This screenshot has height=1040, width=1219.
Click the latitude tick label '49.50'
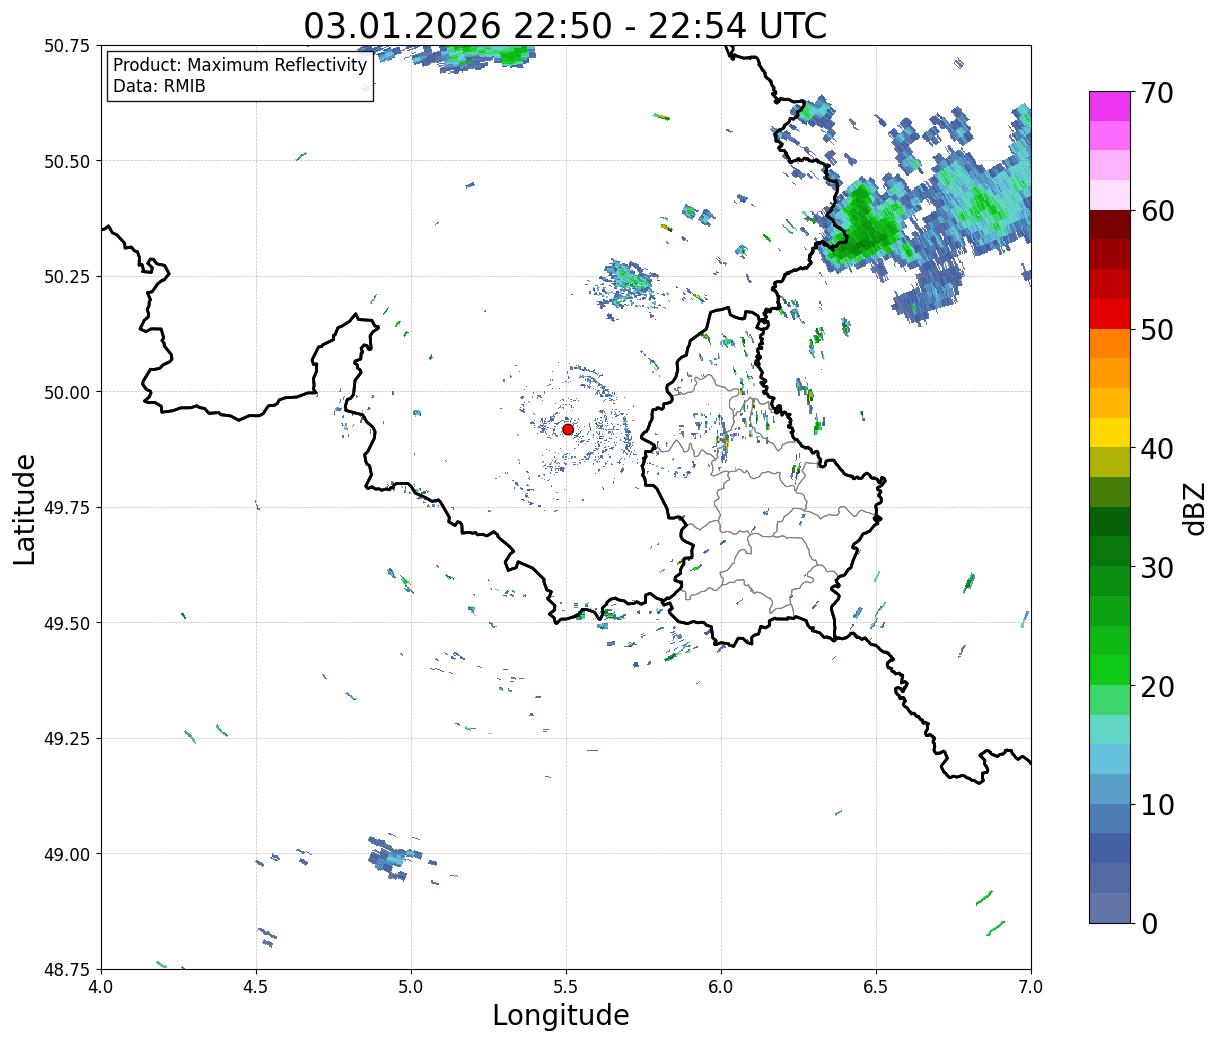[66, 623]
